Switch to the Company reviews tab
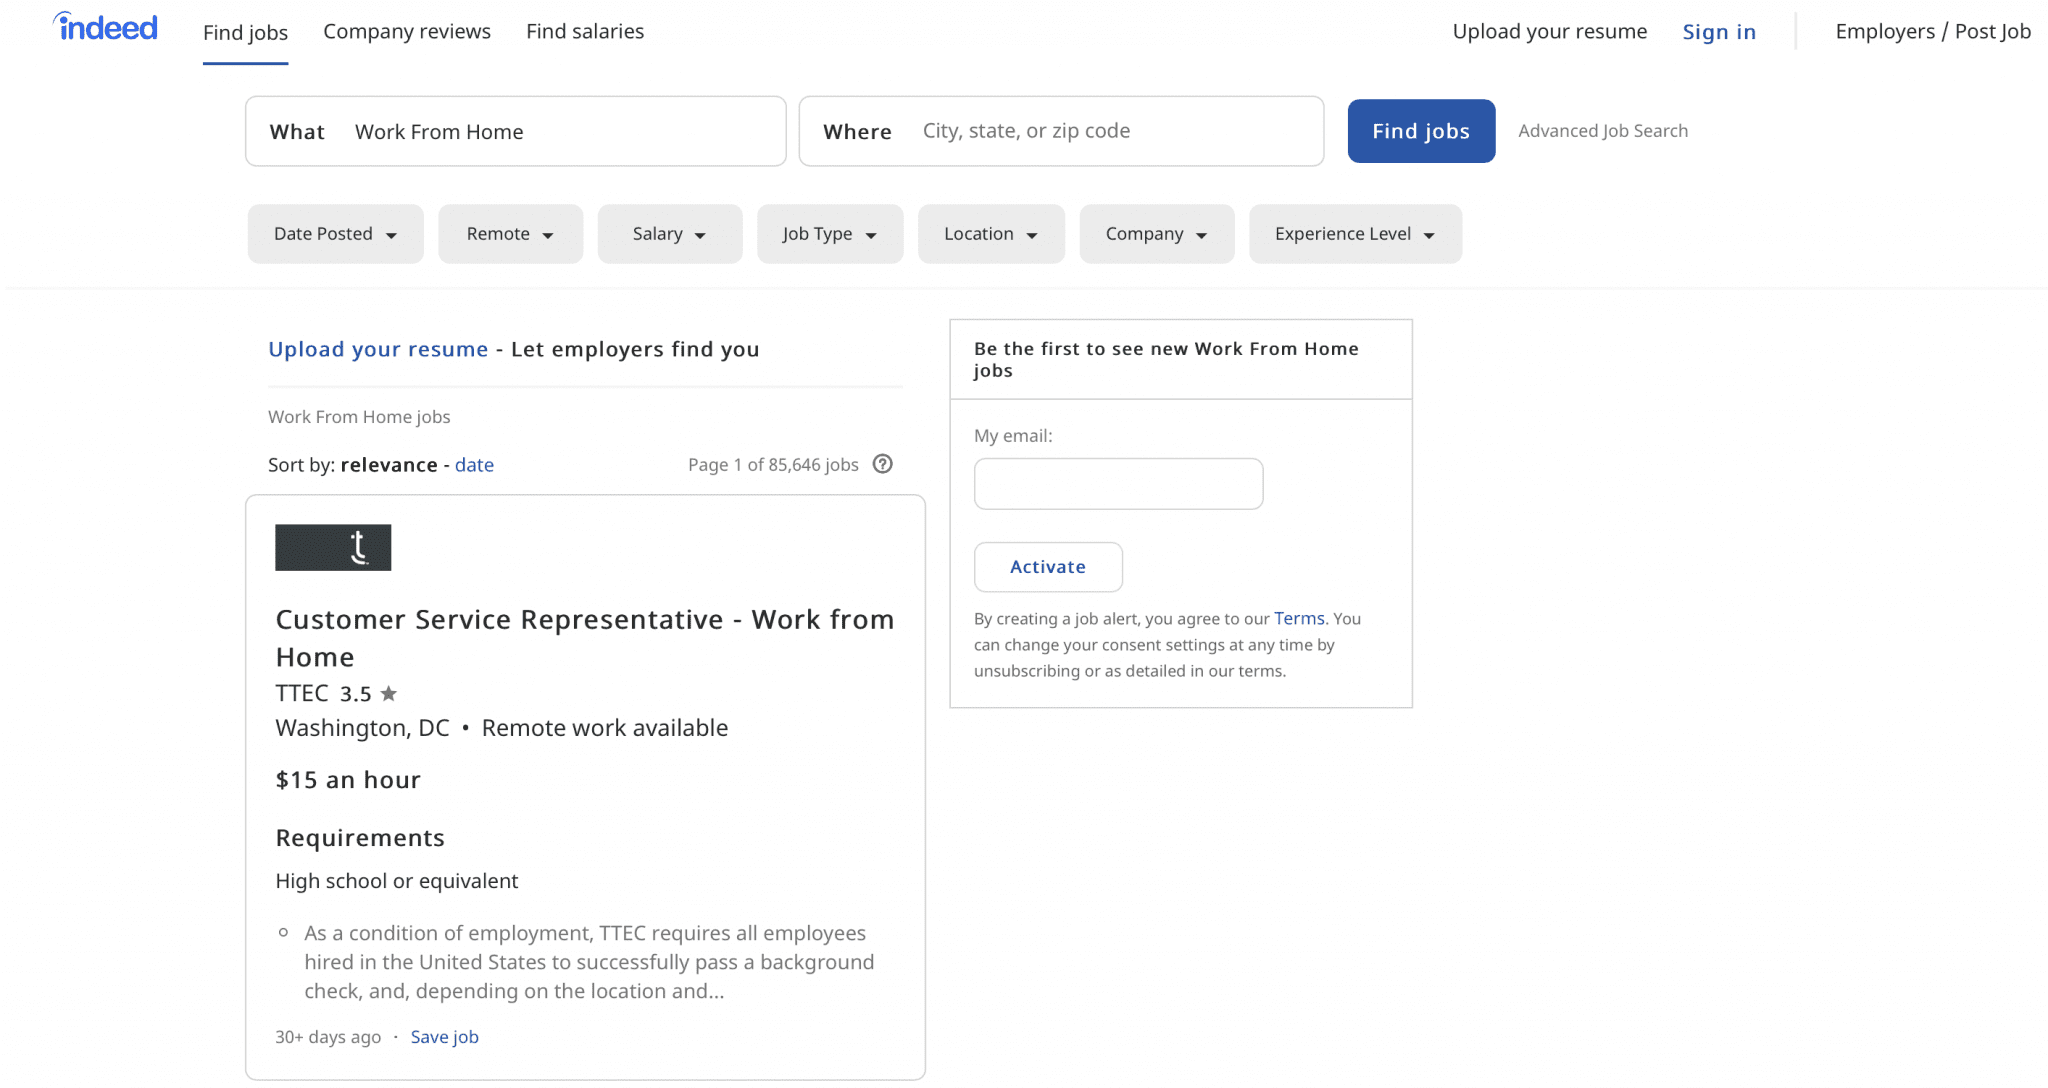This screenshot has width=2048, height=1088. click(x=407, y=31)
